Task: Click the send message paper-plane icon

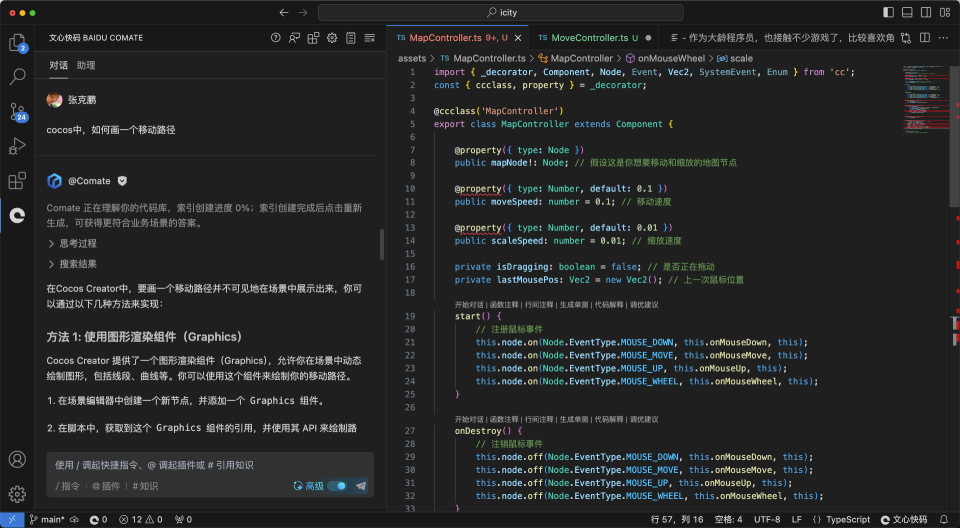Action: 361,486
